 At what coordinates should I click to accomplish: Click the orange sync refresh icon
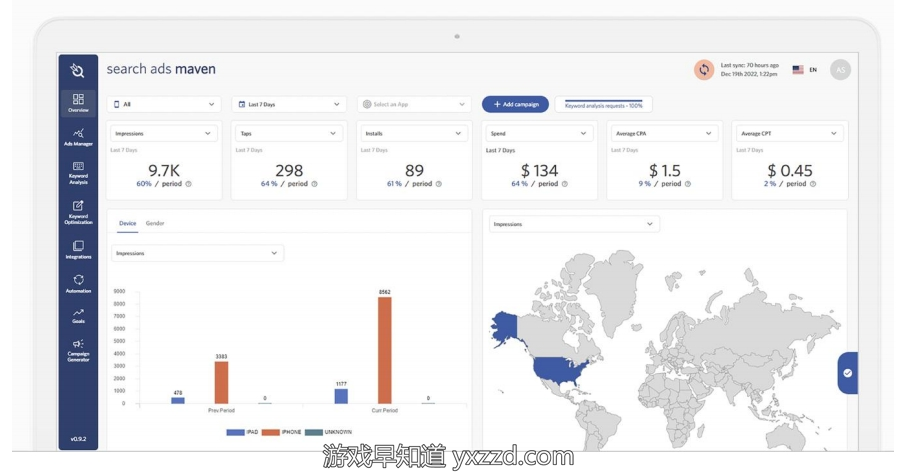click(704, 70)
